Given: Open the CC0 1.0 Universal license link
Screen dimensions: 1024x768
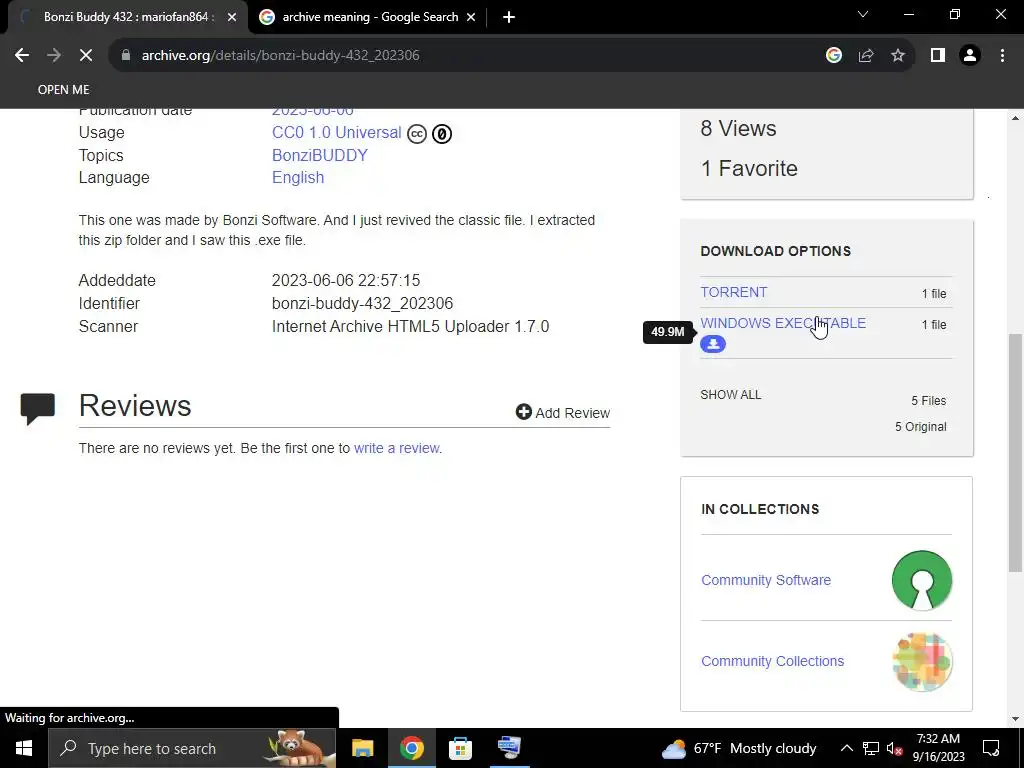Looking at the screenshot, I should click(x=336, y=133).
